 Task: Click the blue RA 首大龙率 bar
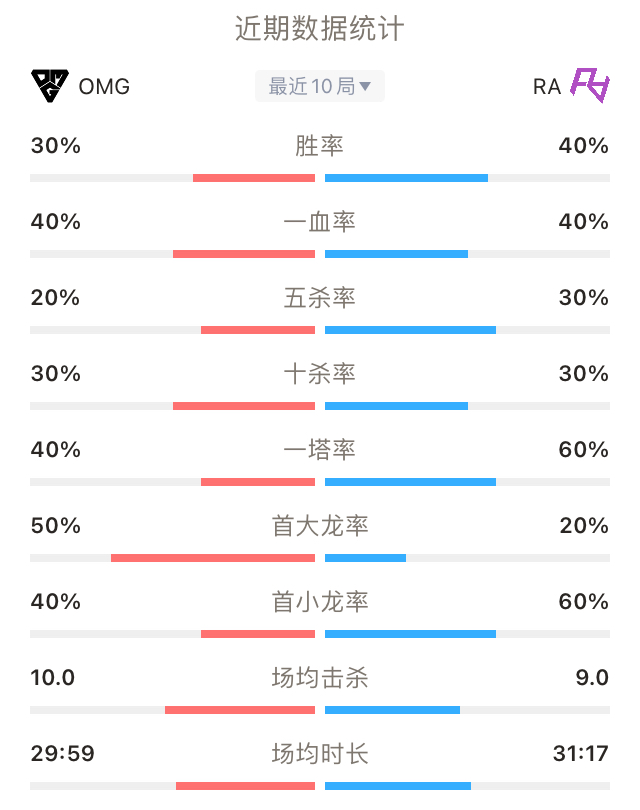pyautogui.click(x=365, y=558)
